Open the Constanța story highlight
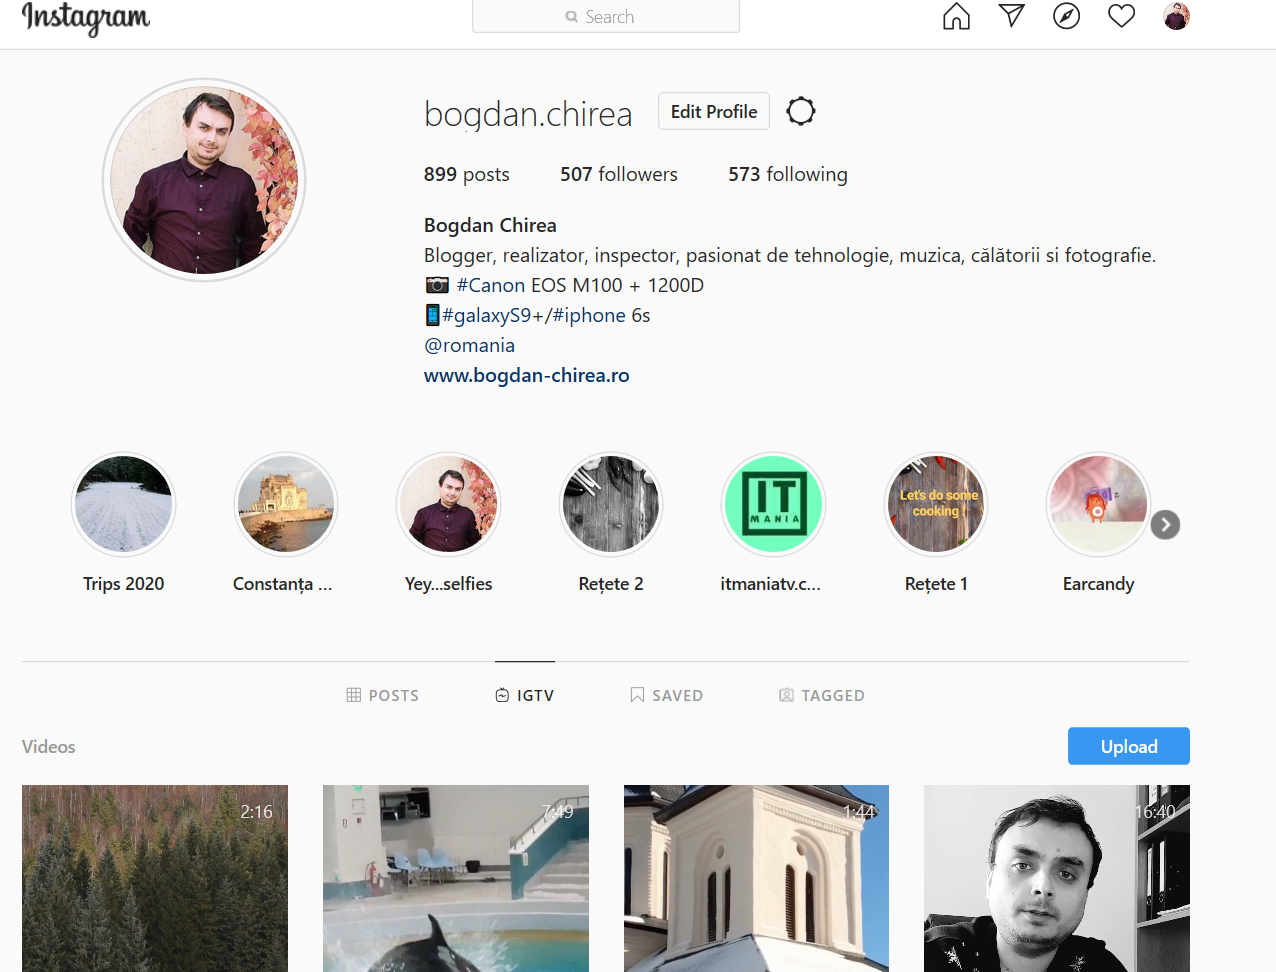 click(285, 504)
